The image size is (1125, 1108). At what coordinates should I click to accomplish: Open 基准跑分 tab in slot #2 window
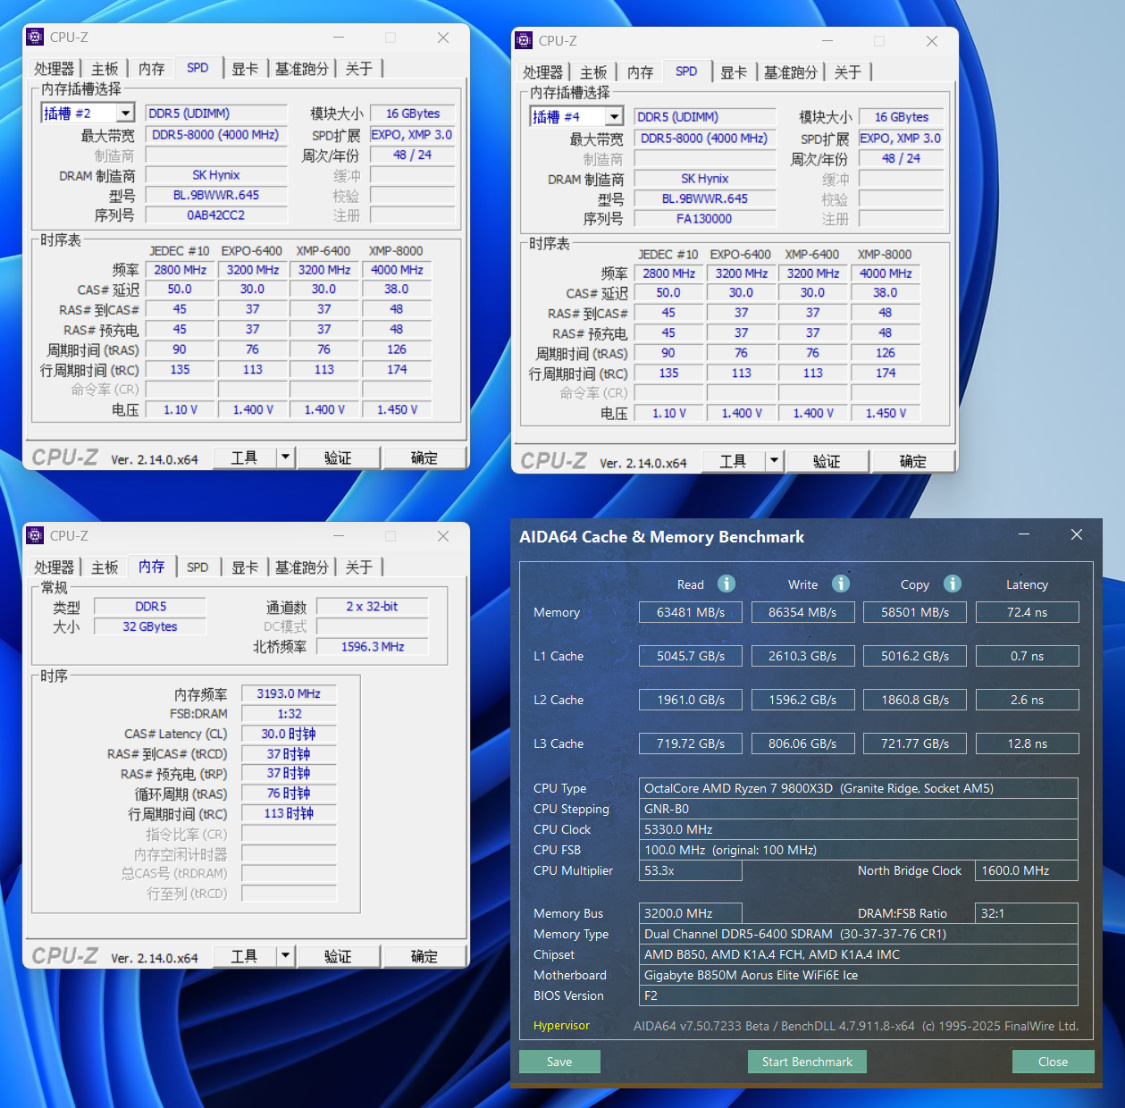pos(301,69)
